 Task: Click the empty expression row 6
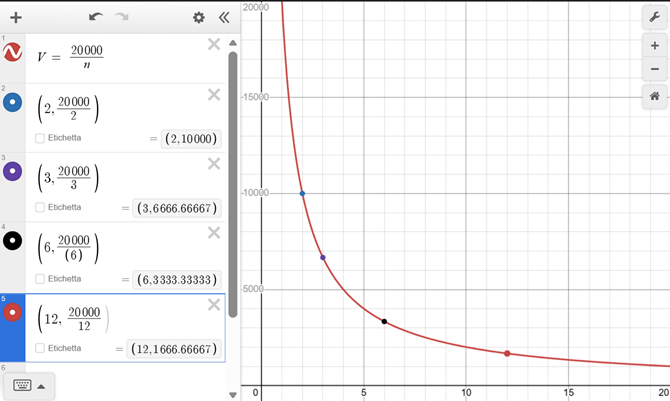pyautogui.click(x=120, y=369)
